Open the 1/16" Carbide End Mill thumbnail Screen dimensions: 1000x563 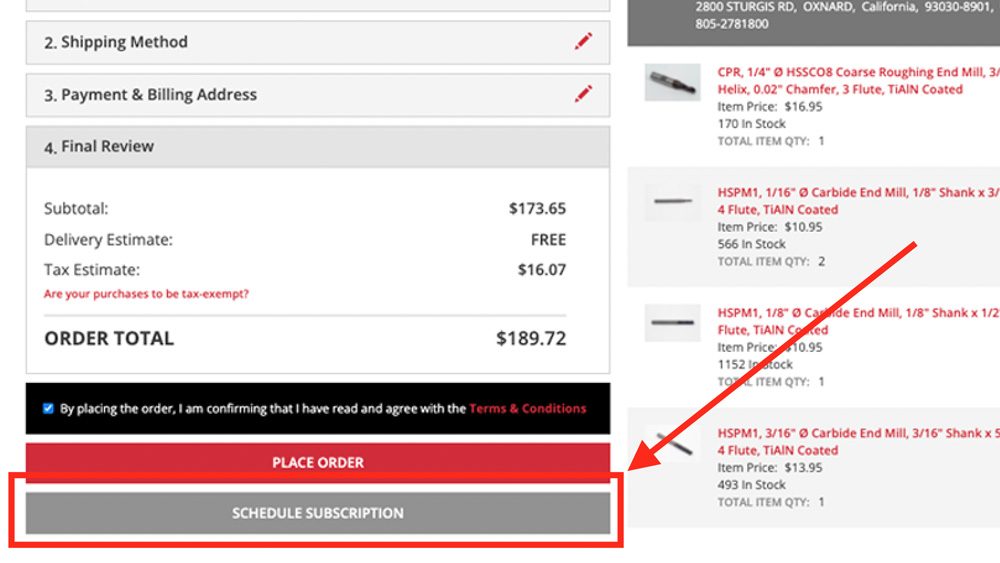(x=672, y=201)
